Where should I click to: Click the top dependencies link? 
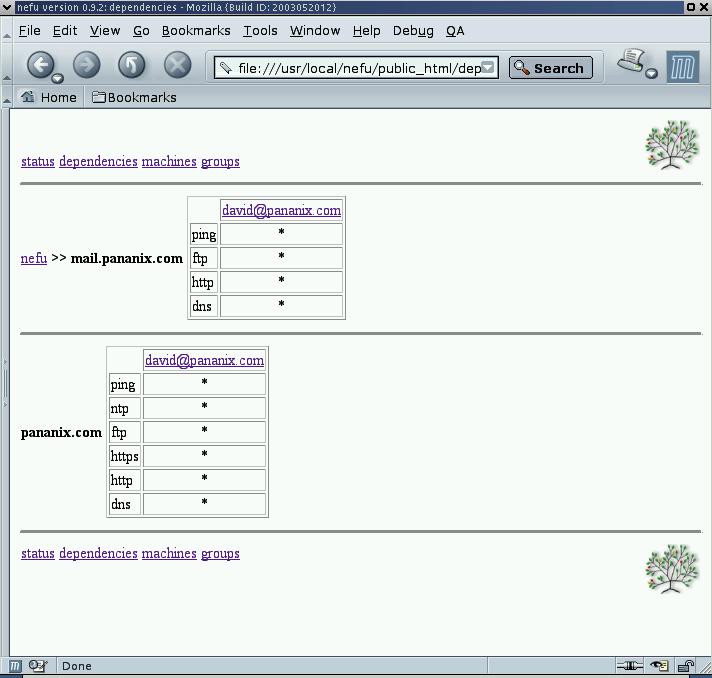[98, 161]
